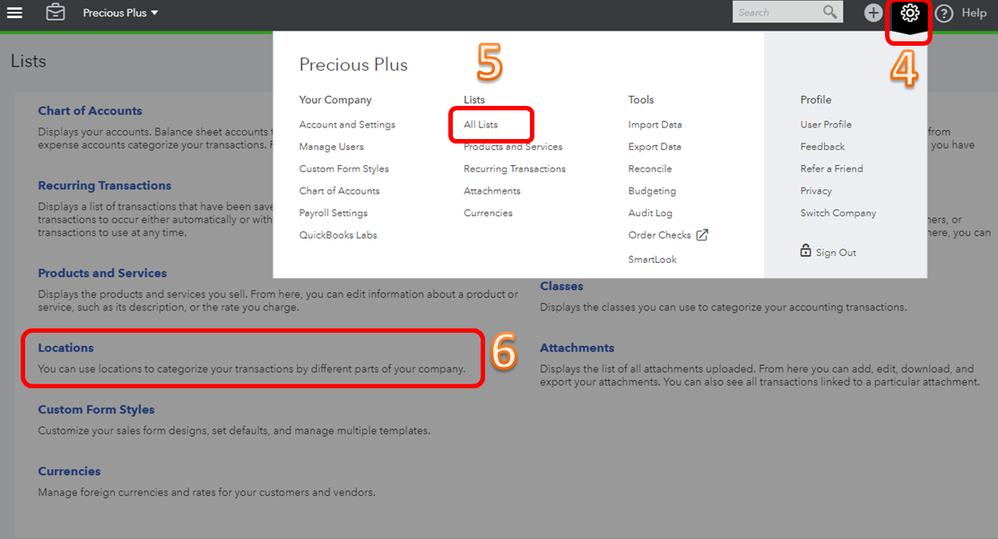Click the Sign Out link
The width and height of the screenshot is (998, 539).
click(x=836, y=253)
